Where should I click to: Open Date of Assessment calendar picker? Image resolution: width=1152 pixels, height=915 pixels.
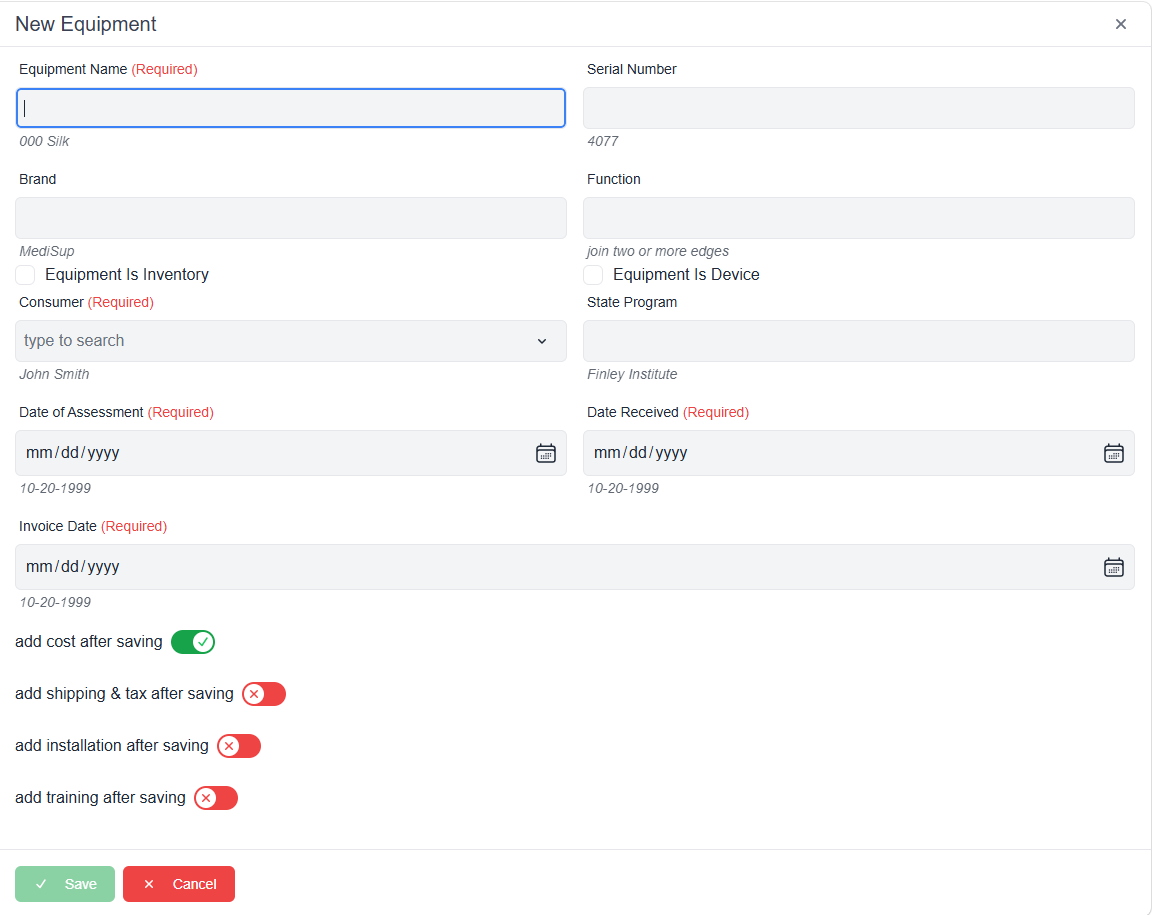click(546, 453)
